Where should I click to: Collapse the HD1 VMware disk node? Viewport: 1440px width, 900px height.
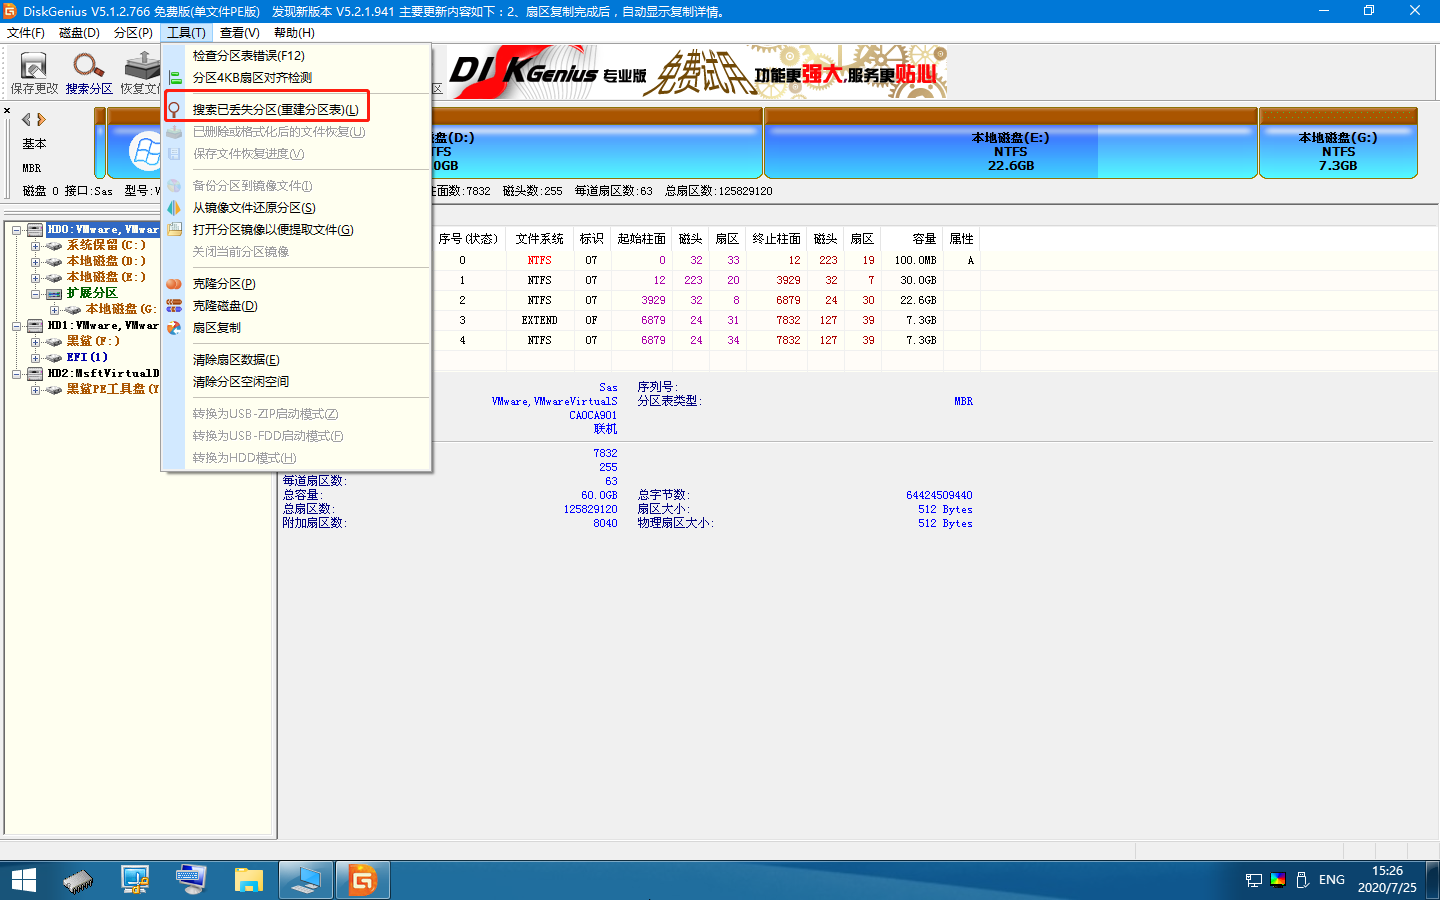17,326
